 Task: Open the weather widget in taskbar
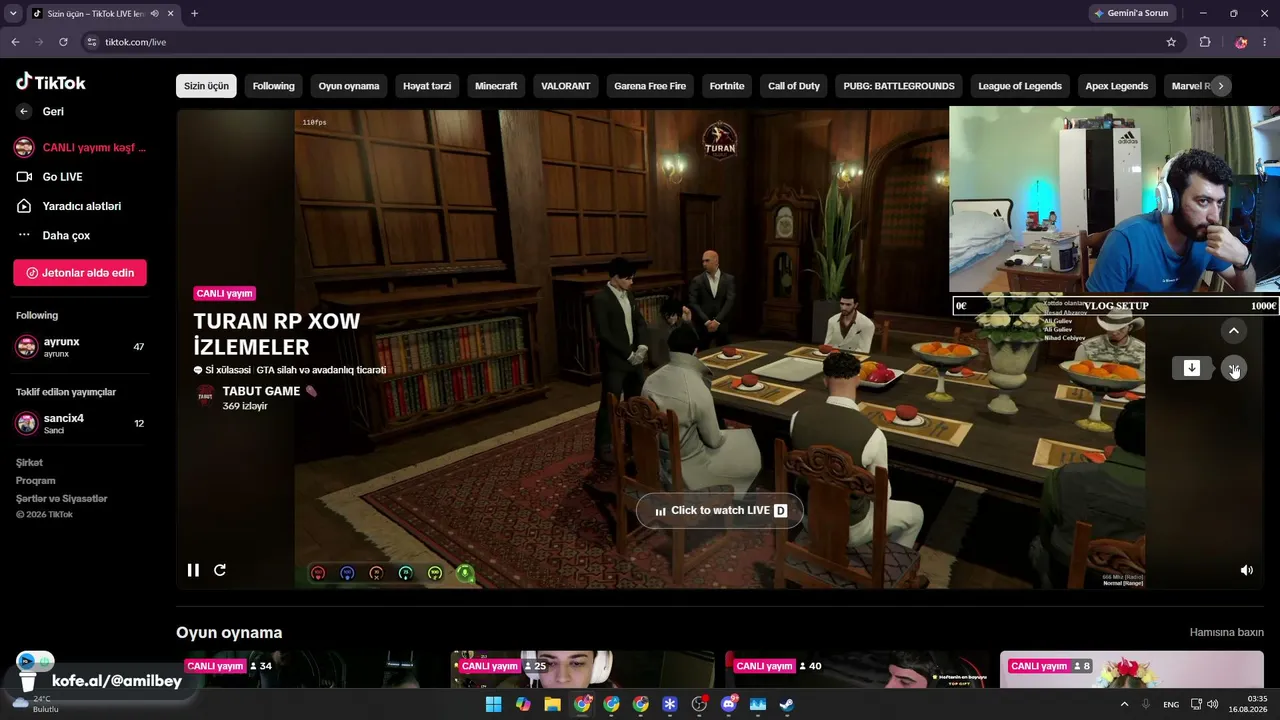click(37, 704)
